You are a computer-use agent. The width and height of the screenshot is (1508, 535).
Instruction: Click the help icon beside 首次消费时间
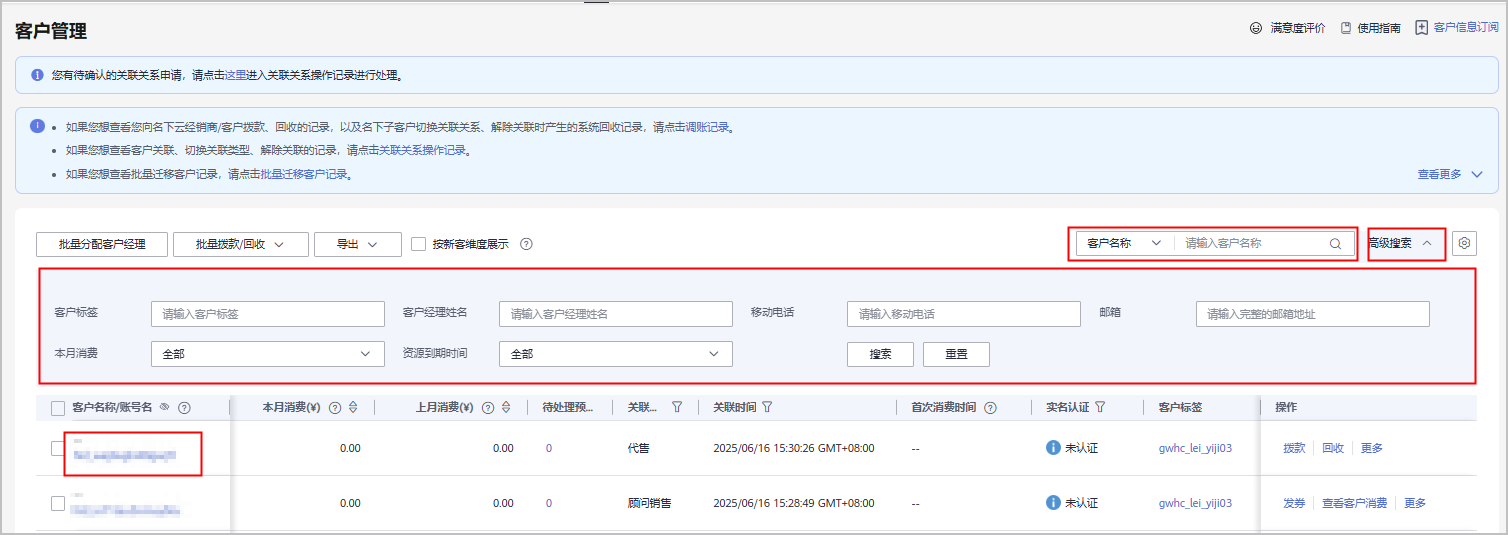990,407
